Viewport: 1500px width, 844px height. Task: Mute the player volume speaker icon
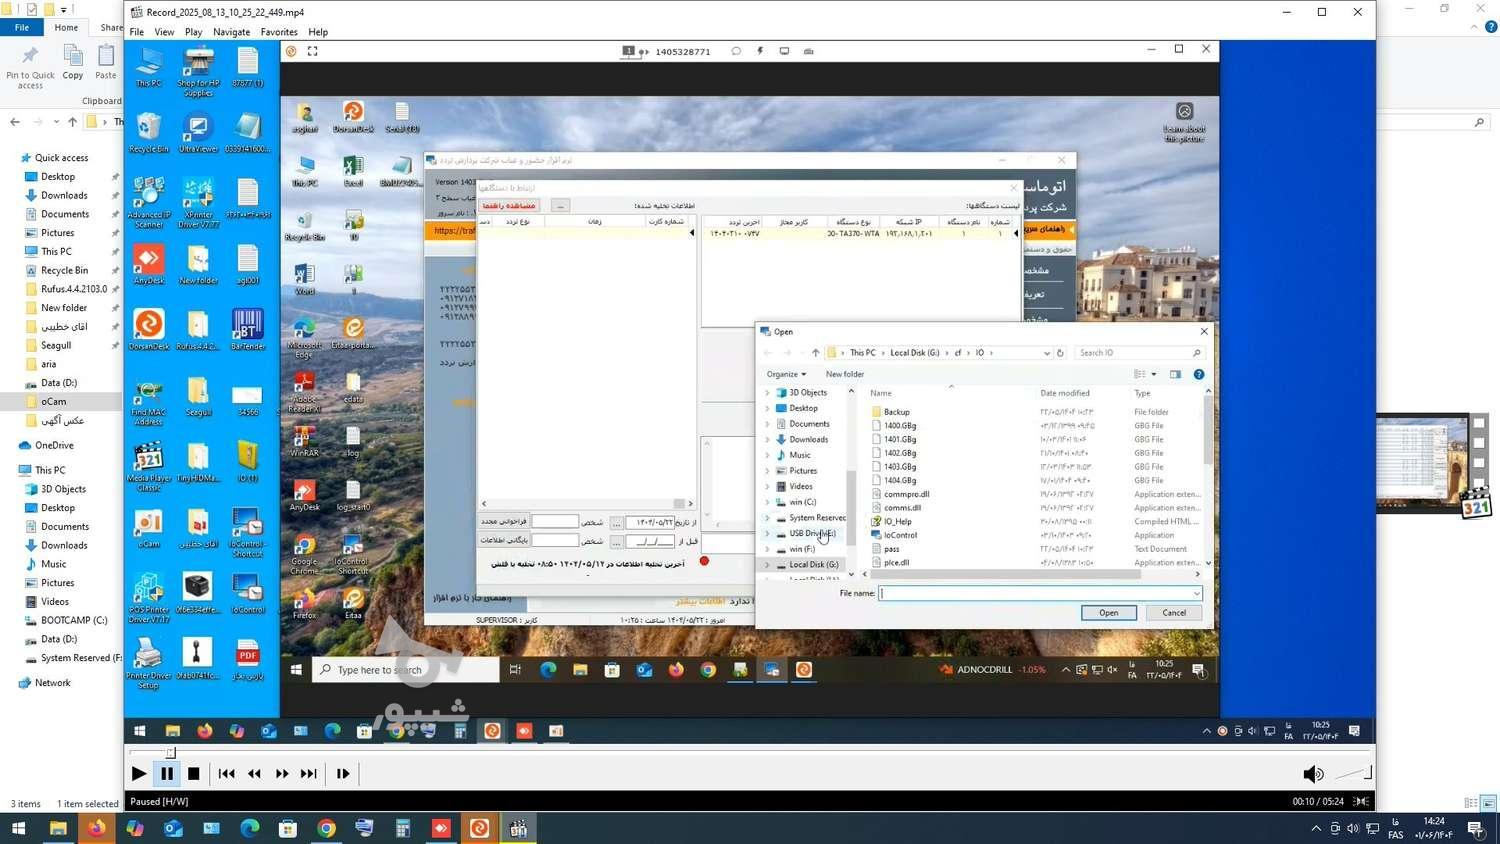(1313, 774)
